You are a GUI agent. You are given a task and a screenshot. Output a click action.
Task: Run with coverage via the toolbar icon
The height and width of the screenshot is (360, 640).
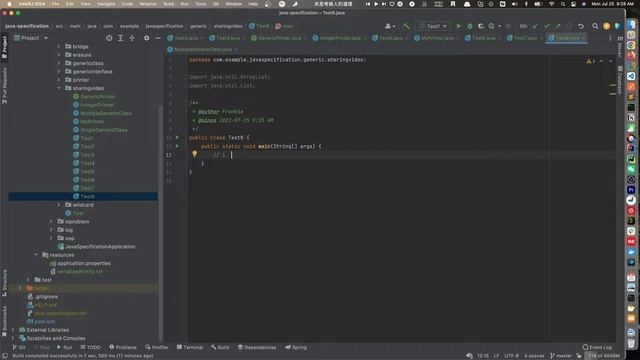(x=481, y=26)
